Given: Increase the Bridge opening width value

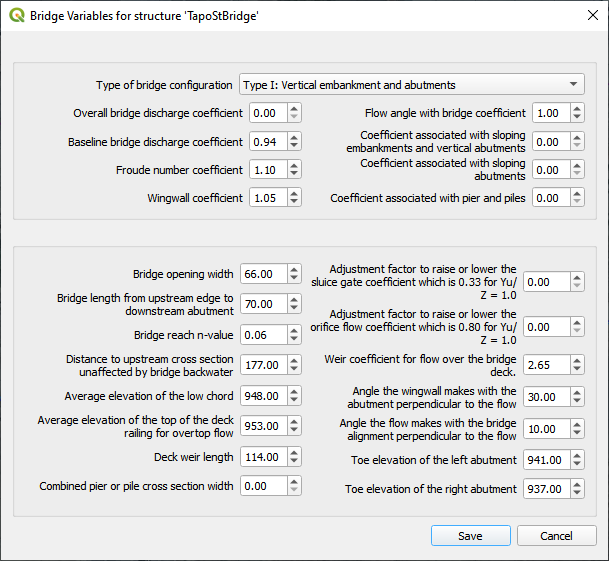Looking at the screenshot, I should pos(293,269).
